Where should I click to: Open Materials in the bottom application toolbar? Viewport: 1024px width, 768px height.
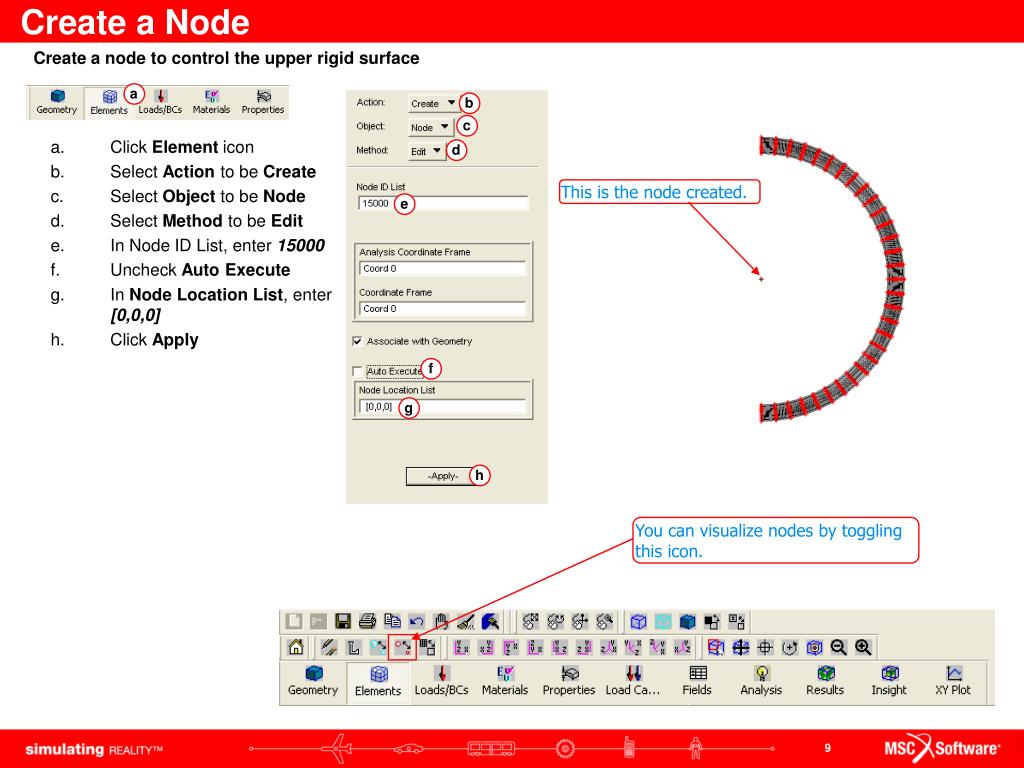(505, 681)
